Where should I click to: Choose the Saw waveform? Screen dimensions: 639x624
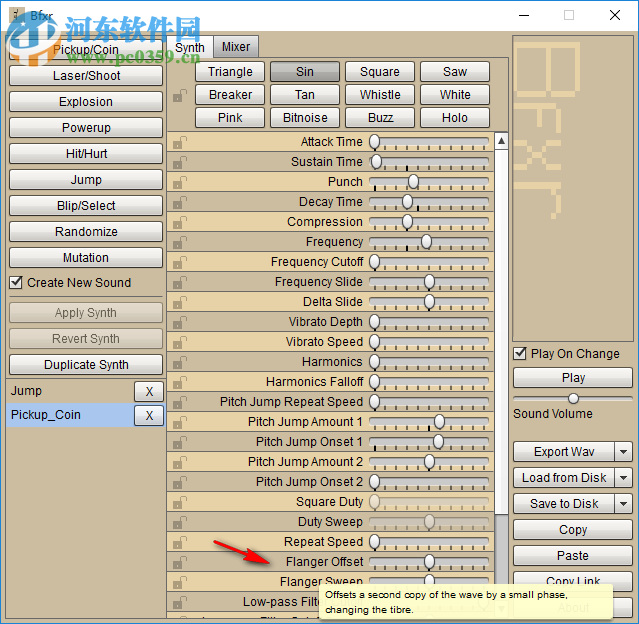[x=455, y=72]
